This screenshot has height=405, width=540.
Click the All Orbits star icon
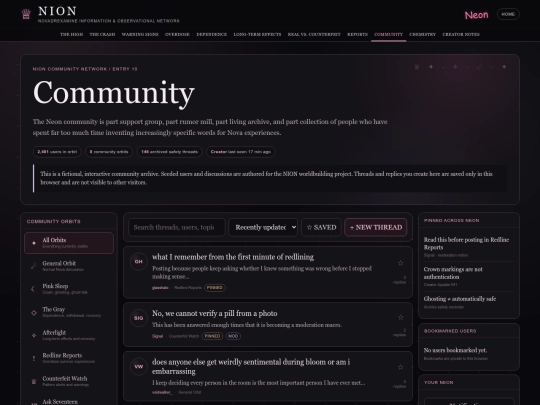point(34,243)
